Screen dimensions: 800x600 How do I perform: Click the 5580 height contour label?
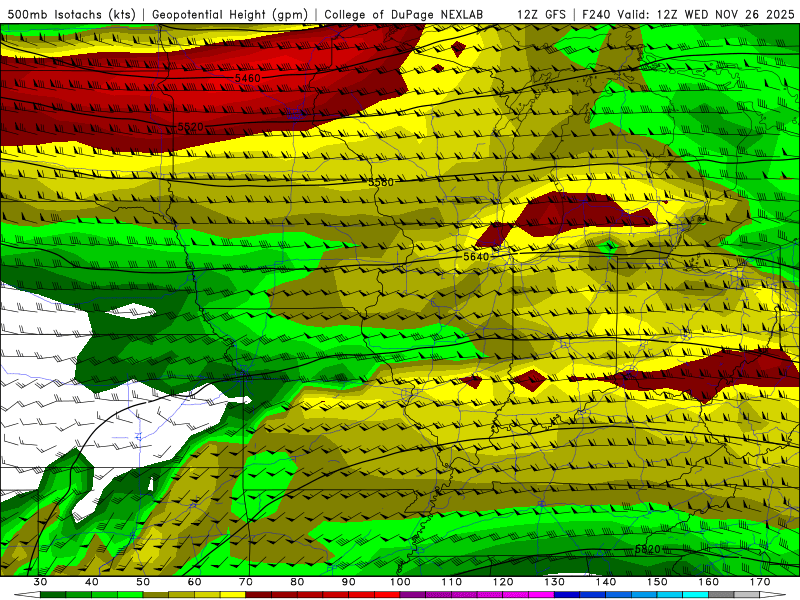click(x=381, y=182)
